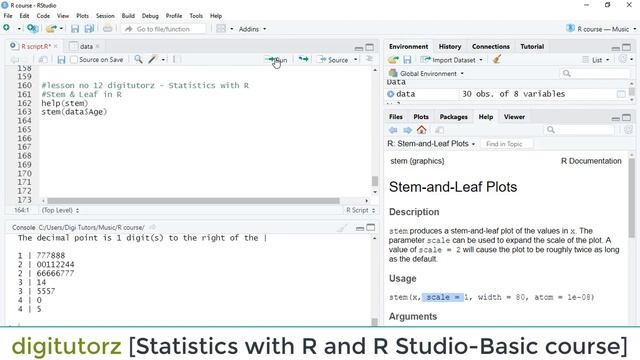Image resolution: width=640 pixels, height=360 pixels.
Task: Switch to the Files tab
Action: click(x=396, y=117)
